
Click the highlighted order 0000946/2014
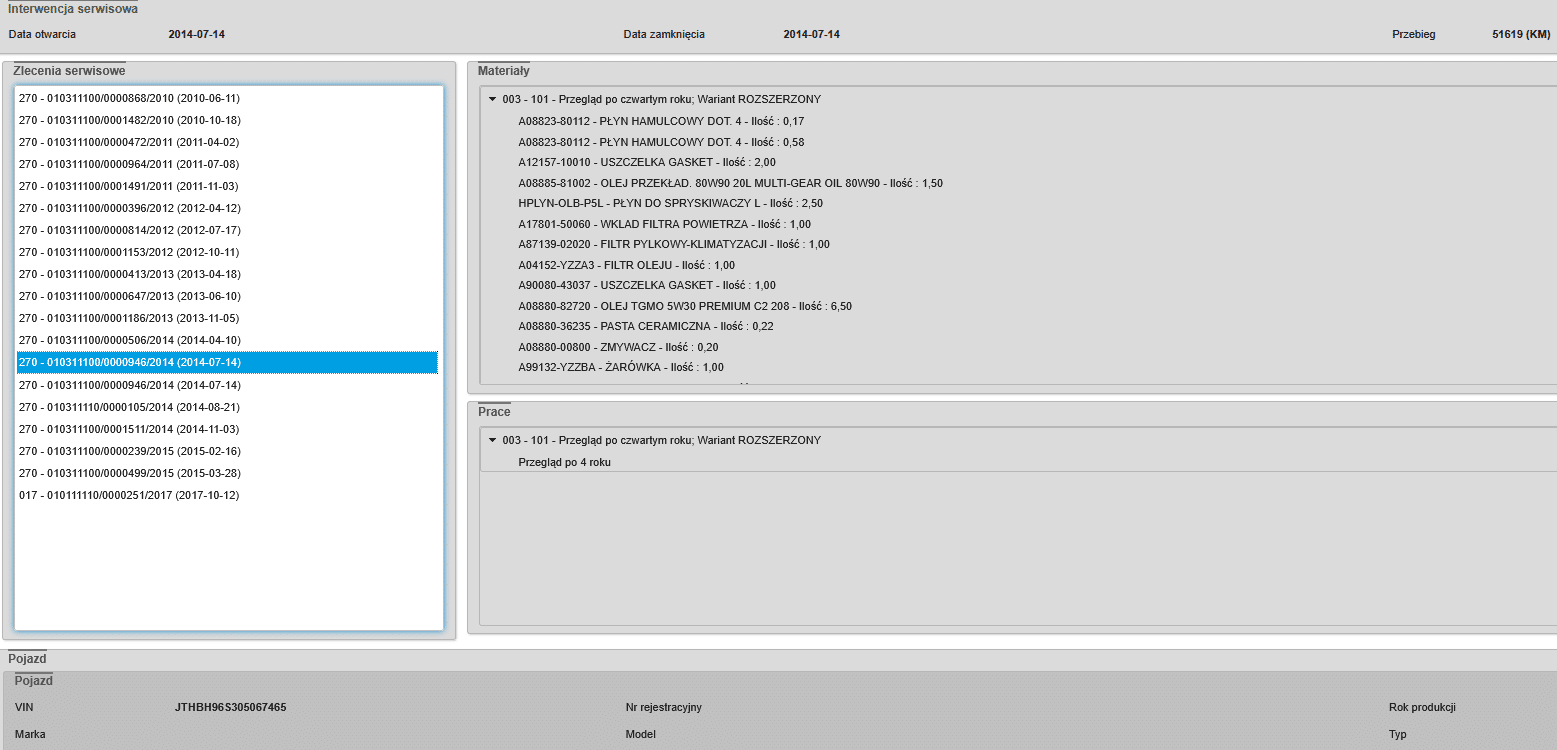tap(227, 362)
